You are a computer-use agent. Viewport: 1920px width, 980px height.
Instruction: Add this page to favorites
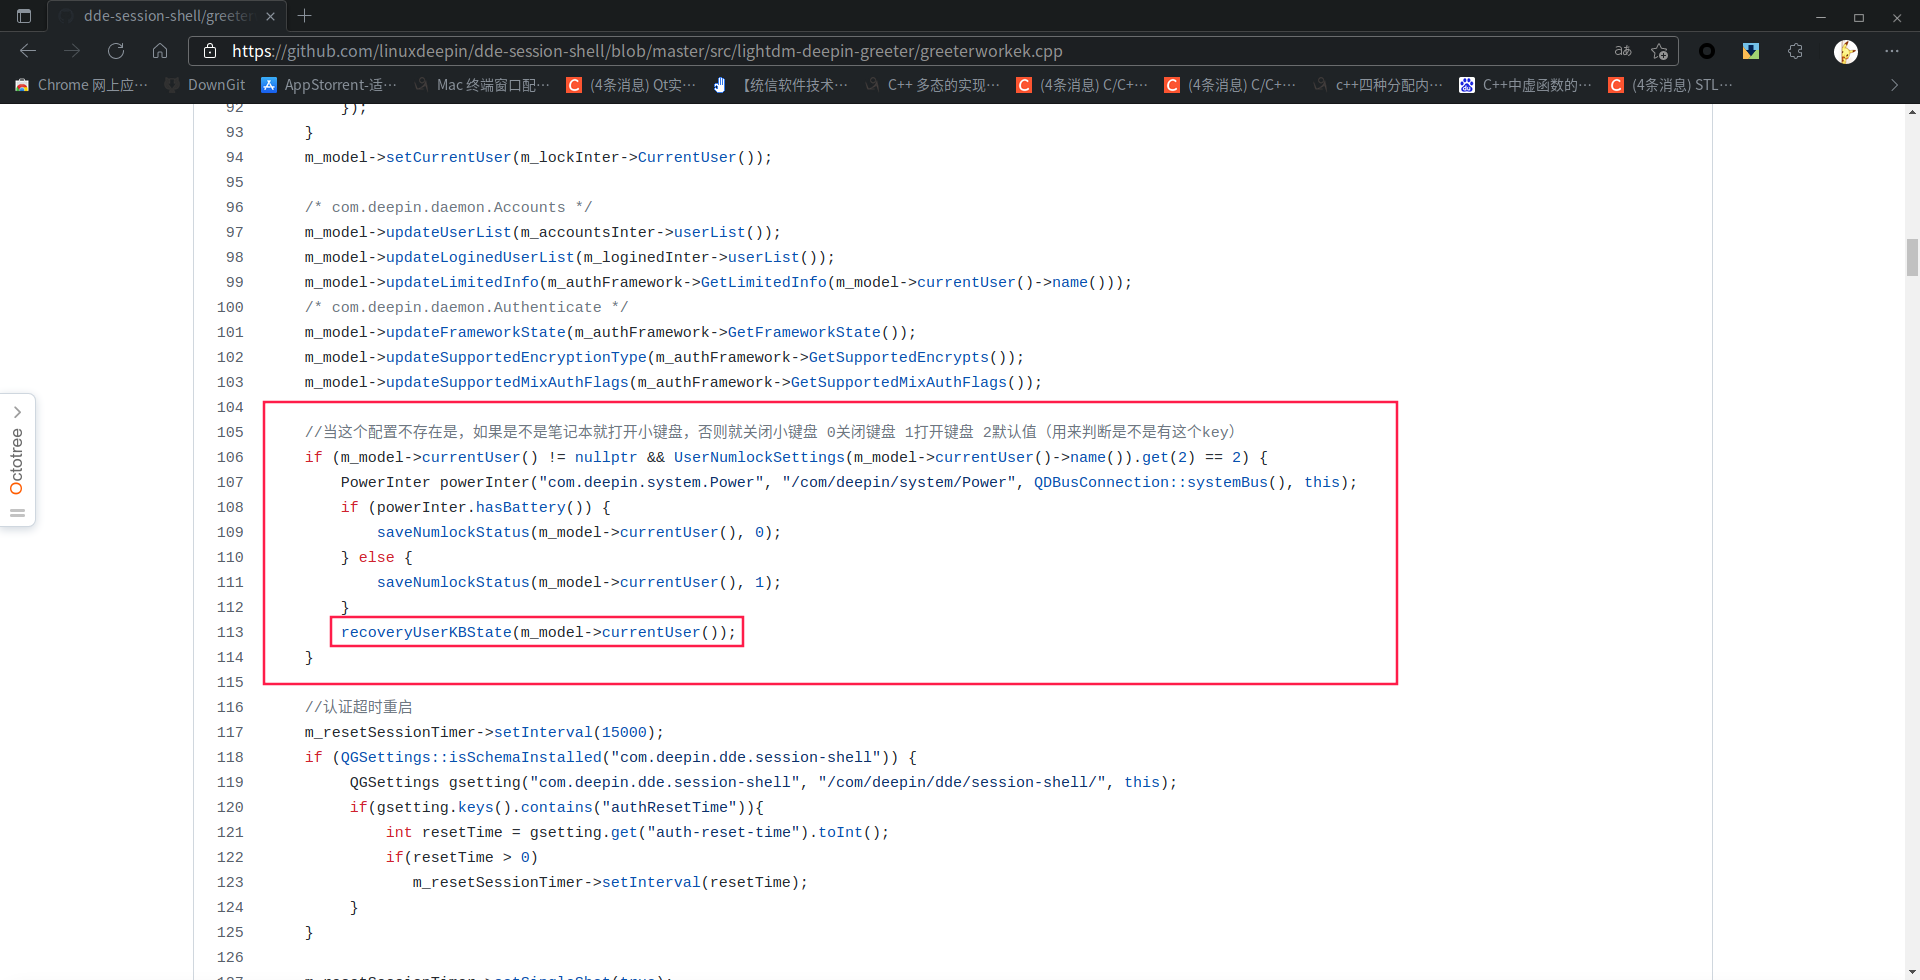click(x=1660, y=51)
